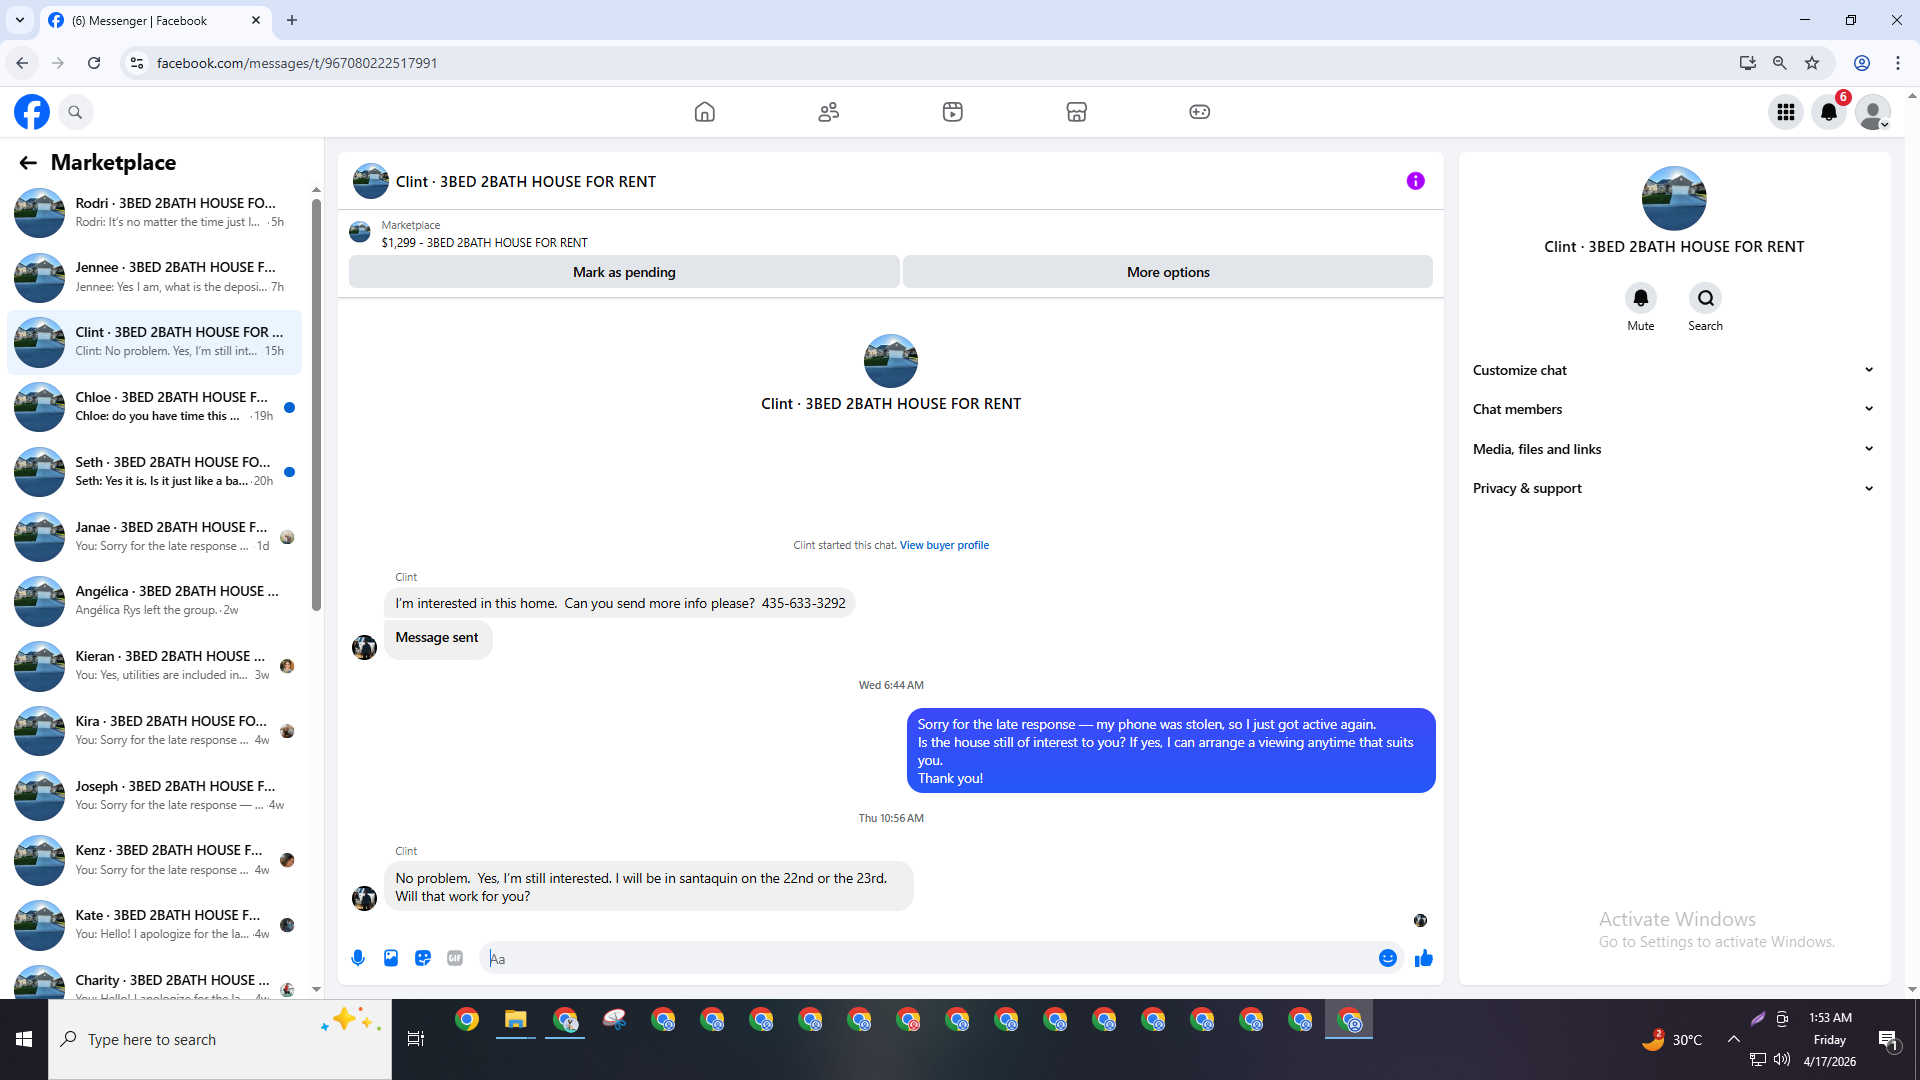
Task: Reload the page with browser refresh icon
Action: [x=94, y=63]
